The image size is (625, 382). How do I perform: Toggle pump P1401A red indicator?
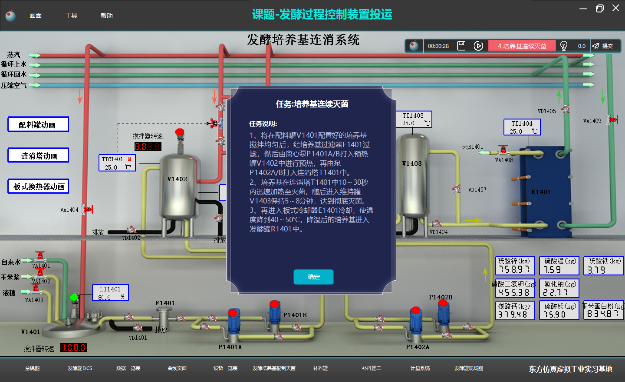tap(233, 312)
